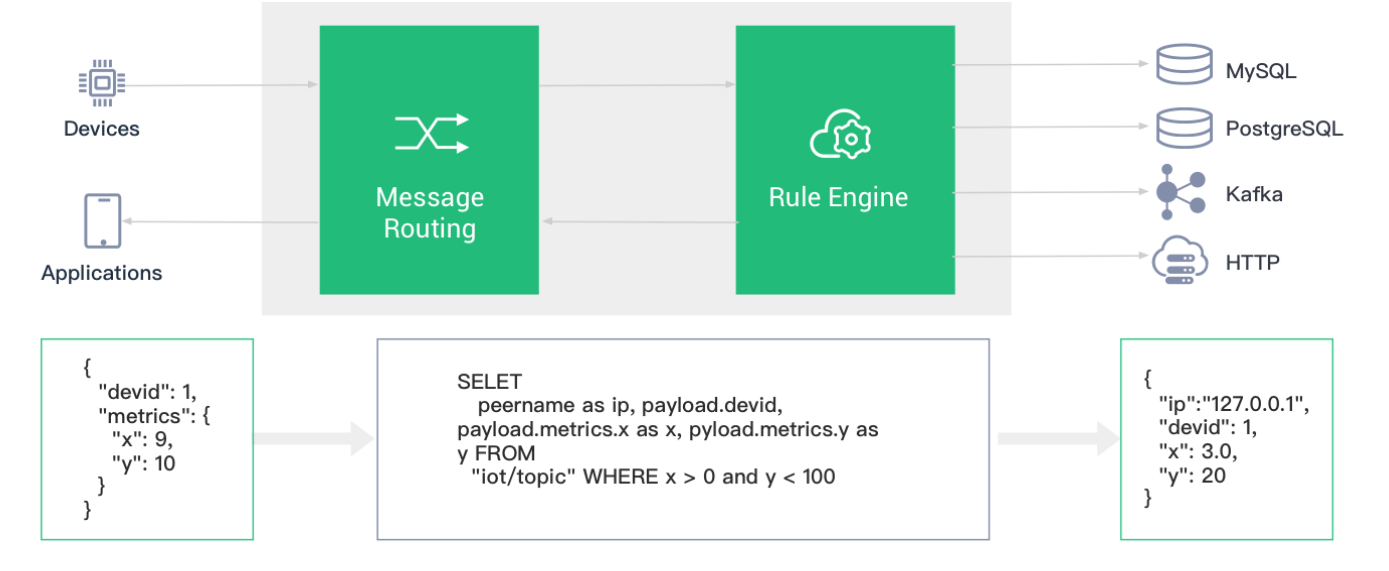Image resolution: width=1389 pixels, height=571 pixels.
Task: Click the Applications label text
Action: [101, 273]
